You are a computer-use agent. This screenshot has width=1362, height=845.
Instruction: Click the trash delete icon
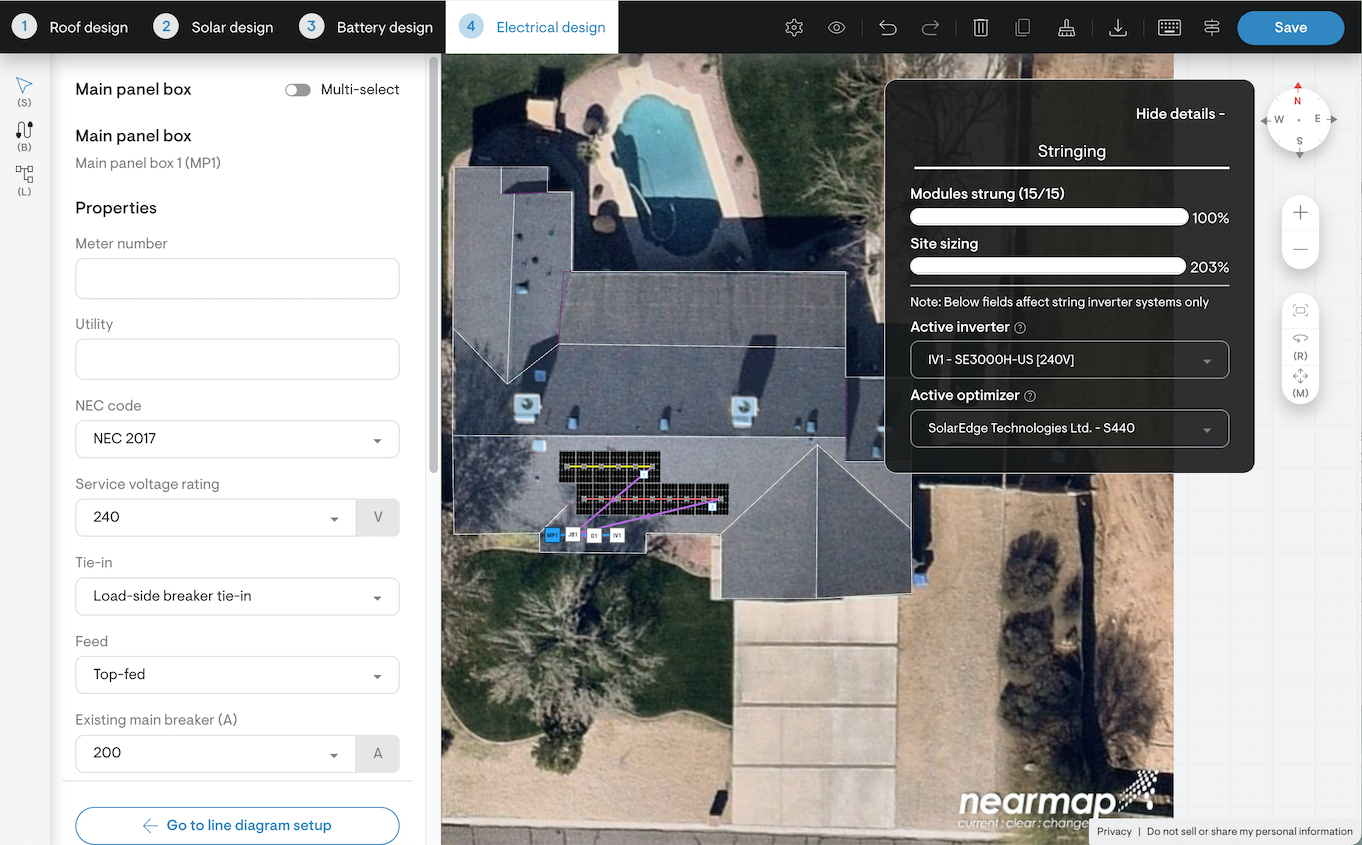tap(980, 28)
